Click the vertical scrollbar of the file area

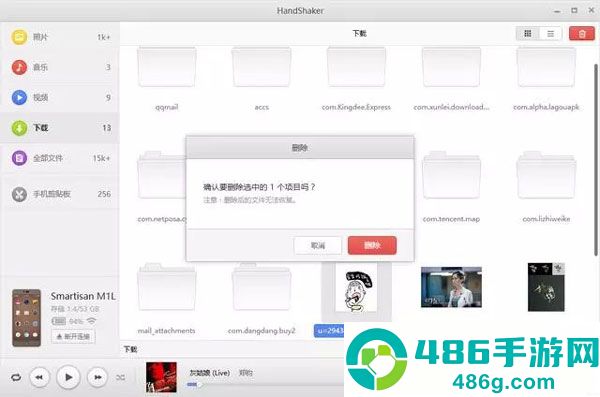(596, 160)
